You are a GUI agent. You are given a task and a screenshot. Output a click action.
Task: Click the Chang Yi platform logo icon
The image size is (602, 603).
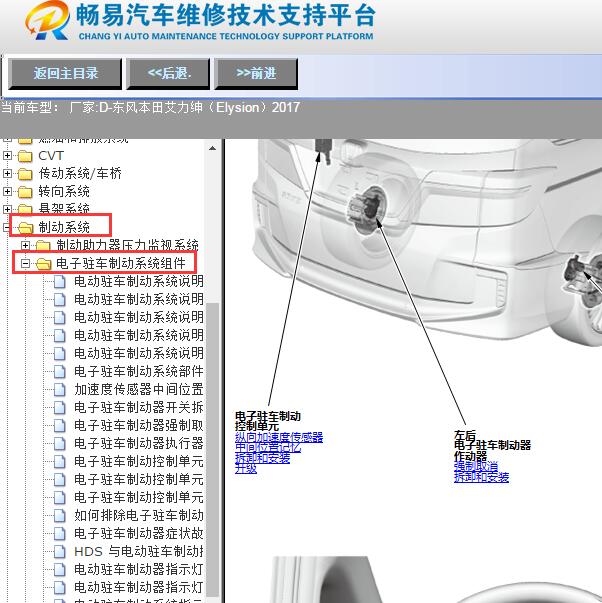[x=47, y=20]
